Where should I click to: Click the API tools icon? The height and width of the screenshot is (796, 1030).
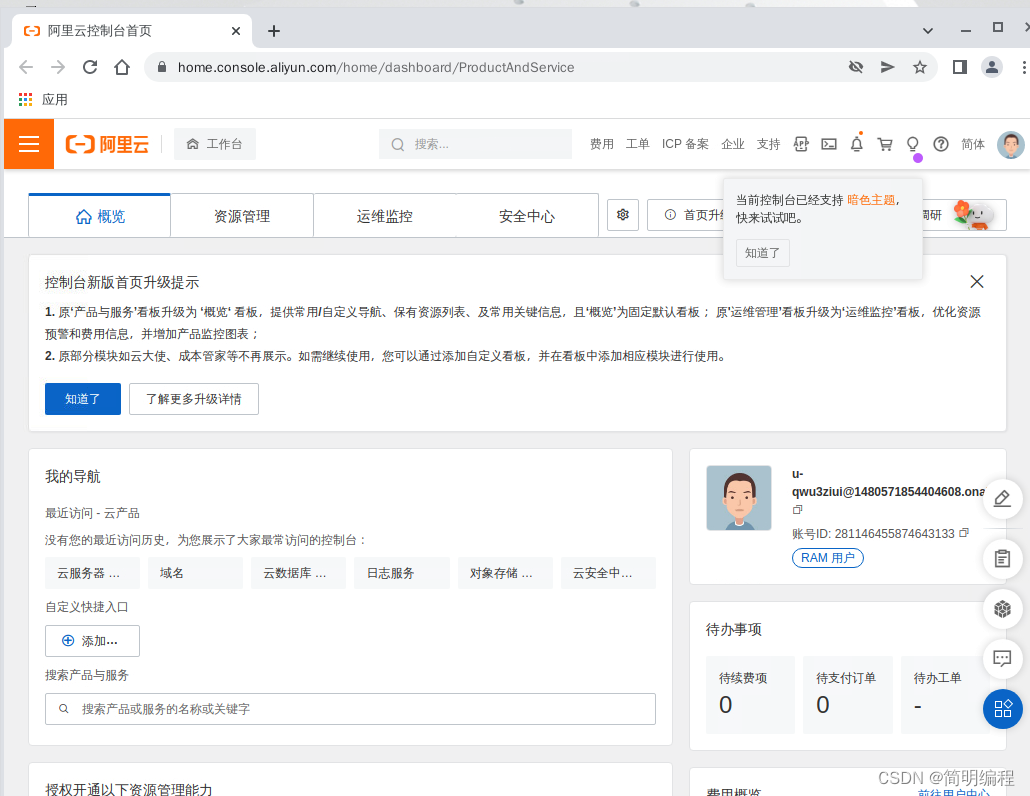tap(801, 144)
